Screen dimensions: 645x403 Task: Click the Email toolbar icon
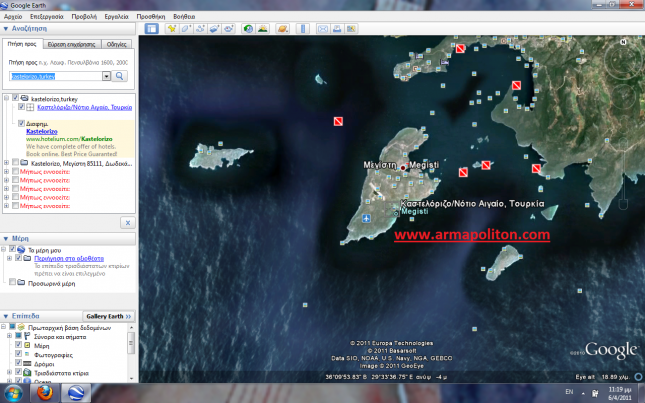tap(323, 28)
